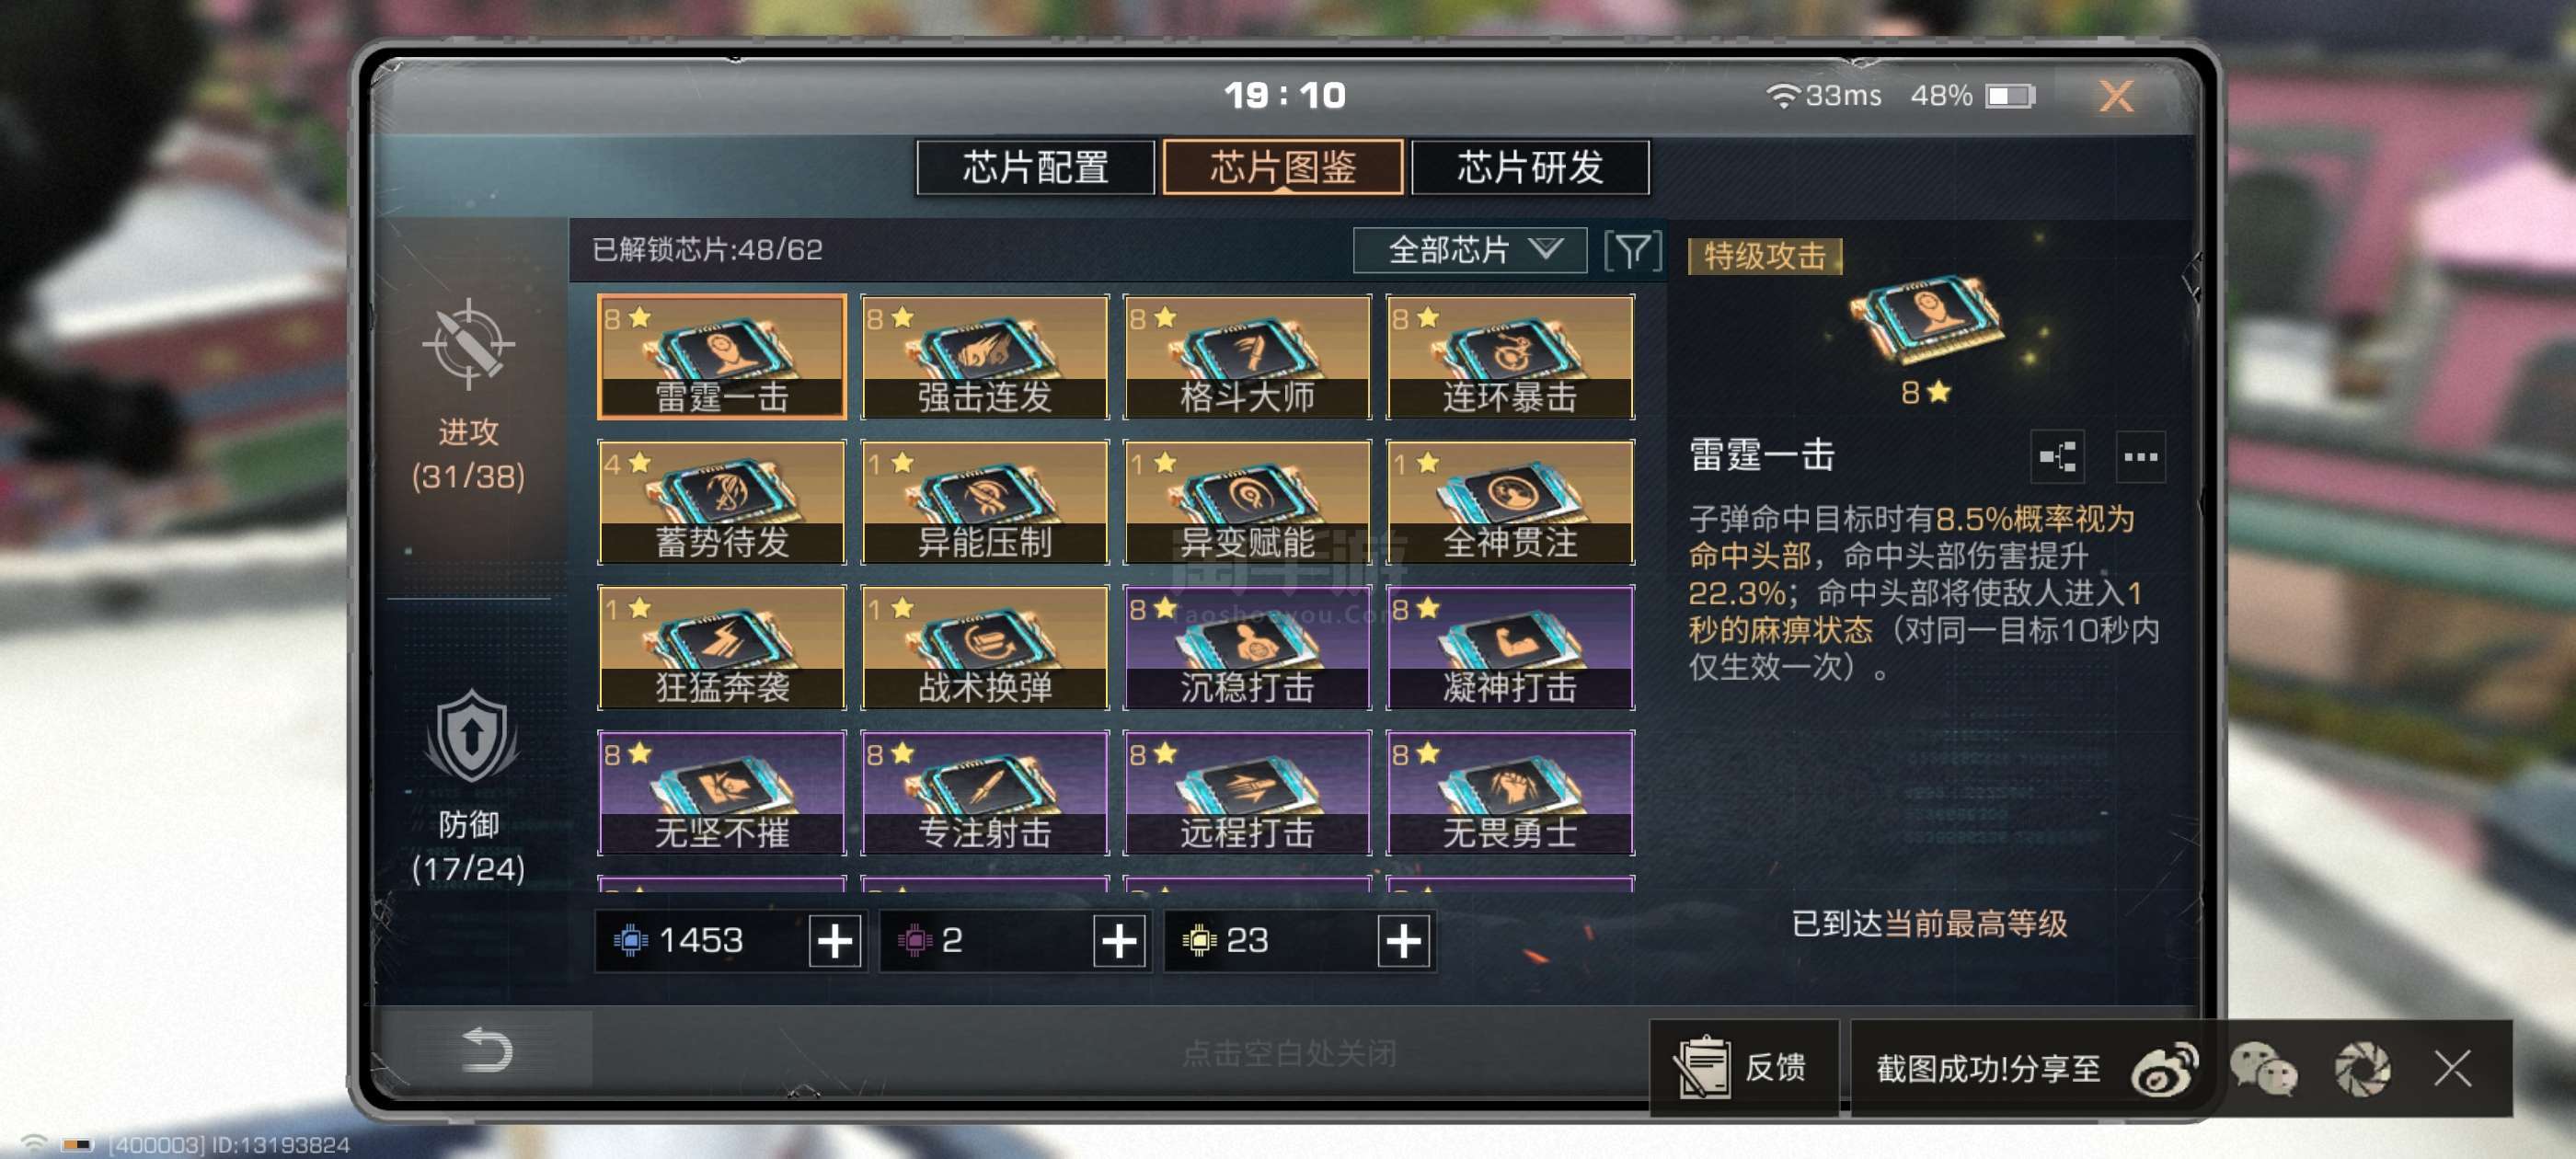Screen dimensions: 2576x1159
Task: Expand the 全部芯片 dropdown
Action: (x=1469, y=250)
